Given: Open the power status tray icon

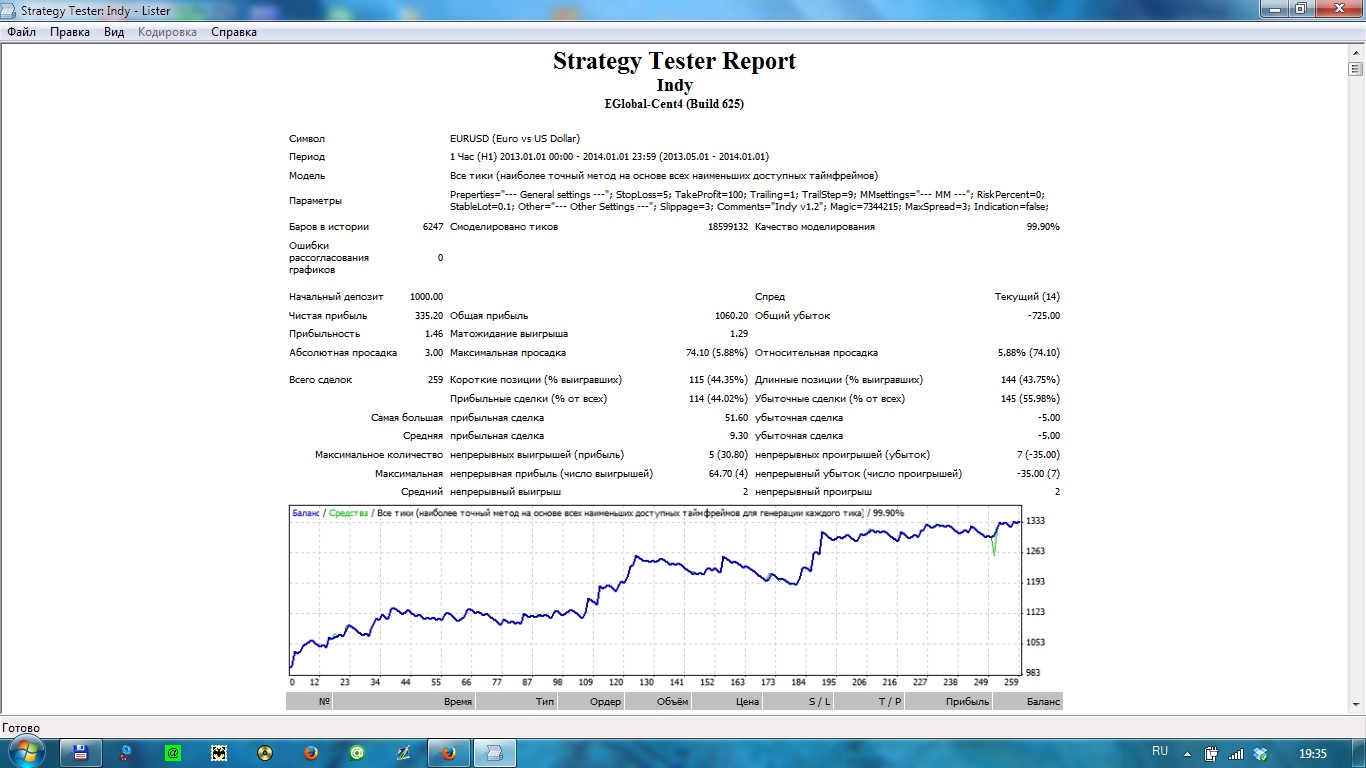Looking at the screenshot, I should click(x=1211, y=753).
